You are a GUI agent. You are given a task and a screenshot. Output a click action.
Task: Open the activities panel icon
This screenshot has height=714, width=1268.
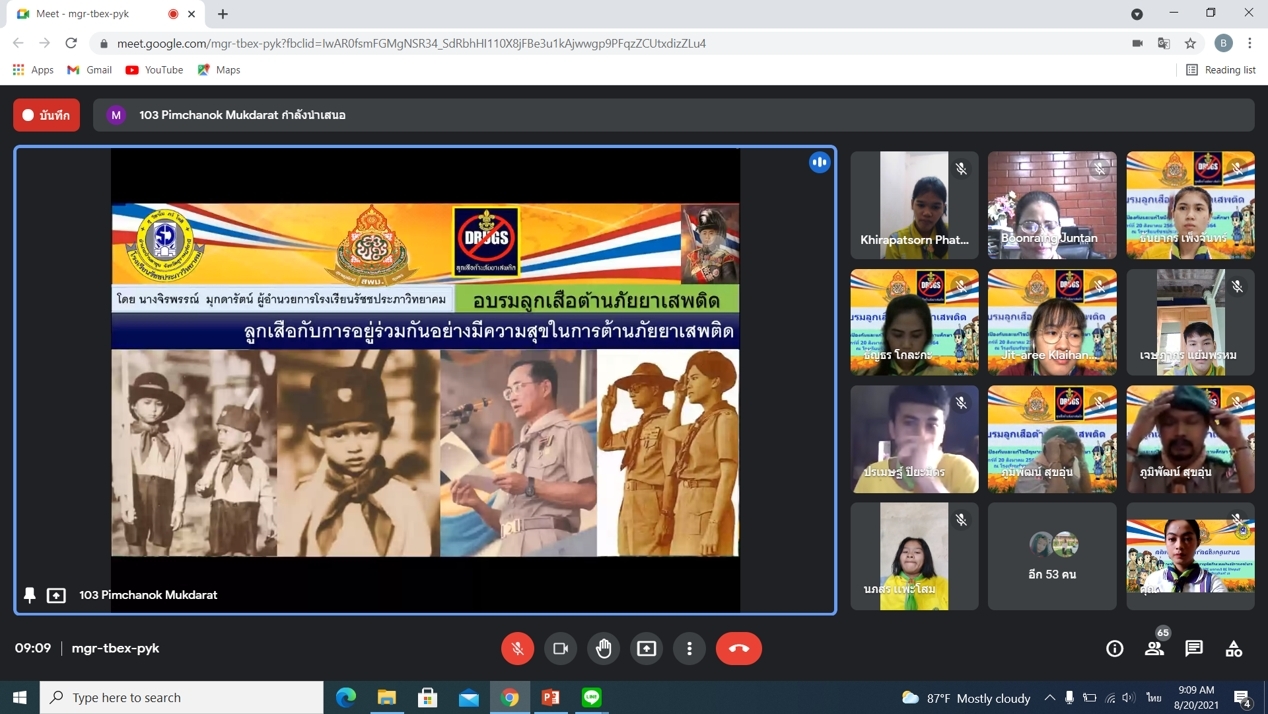pyautogui.click(x=1234, y=648)
